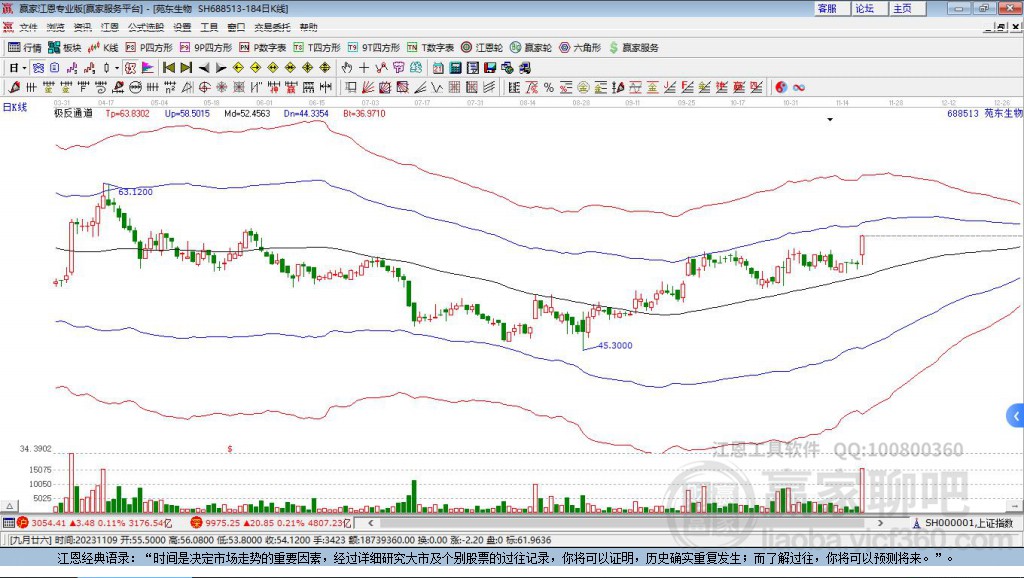Select the hand pan tool
Image resolution: width=1024 pixels, height=578 pixels.
[347, 68]
